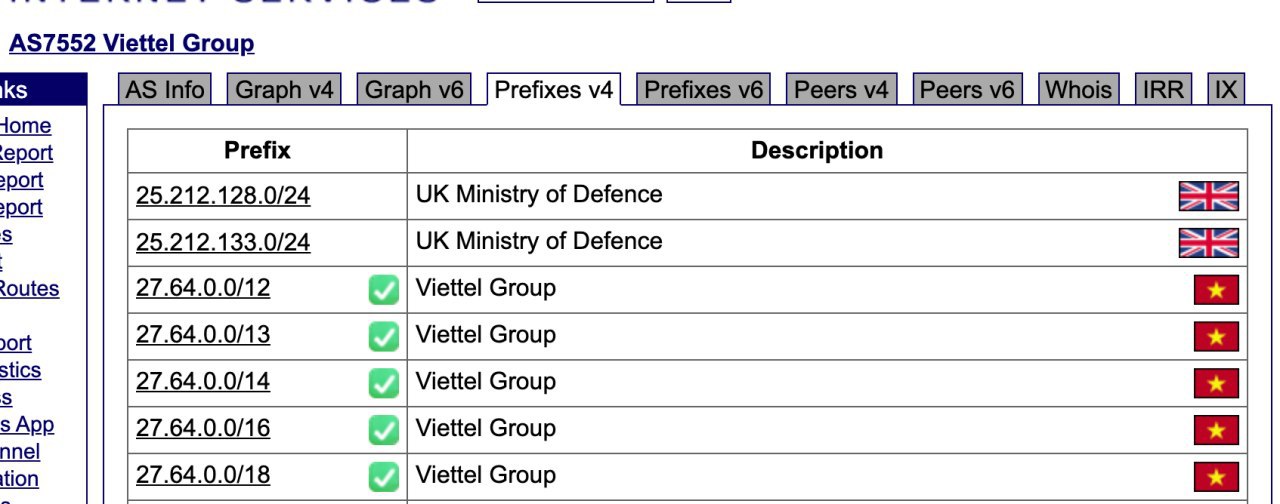Click UK flag icon for 25.212.133.0/24
Image resolution: width=1280 pixels, height=504 pixels.
coord(1208,243)
